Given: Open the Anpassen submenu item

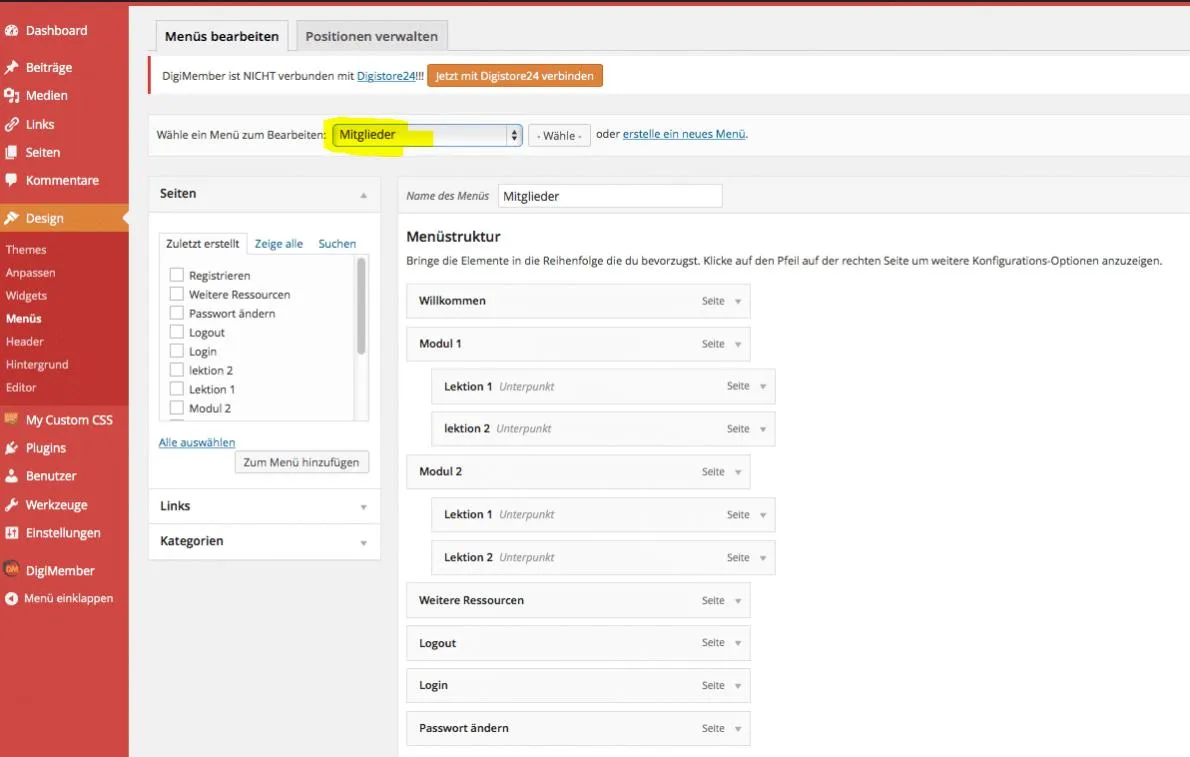Looking at the screenshot, I should (30, 273).
